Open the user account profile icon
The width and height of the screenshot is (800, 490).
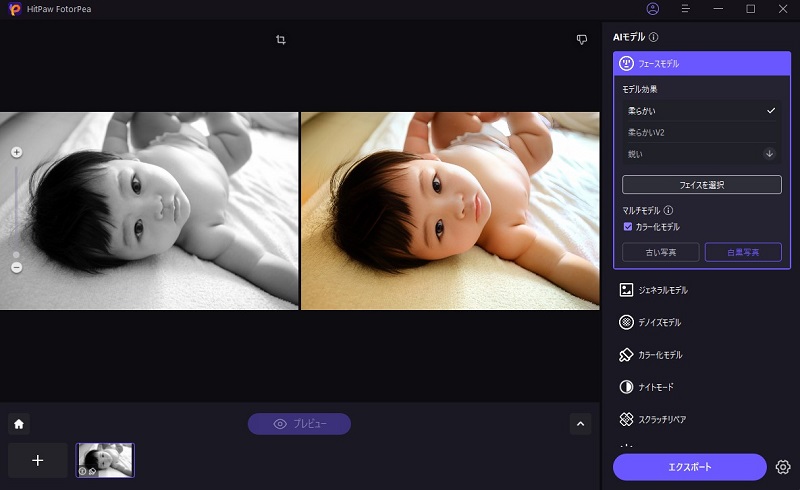point(653,9)
